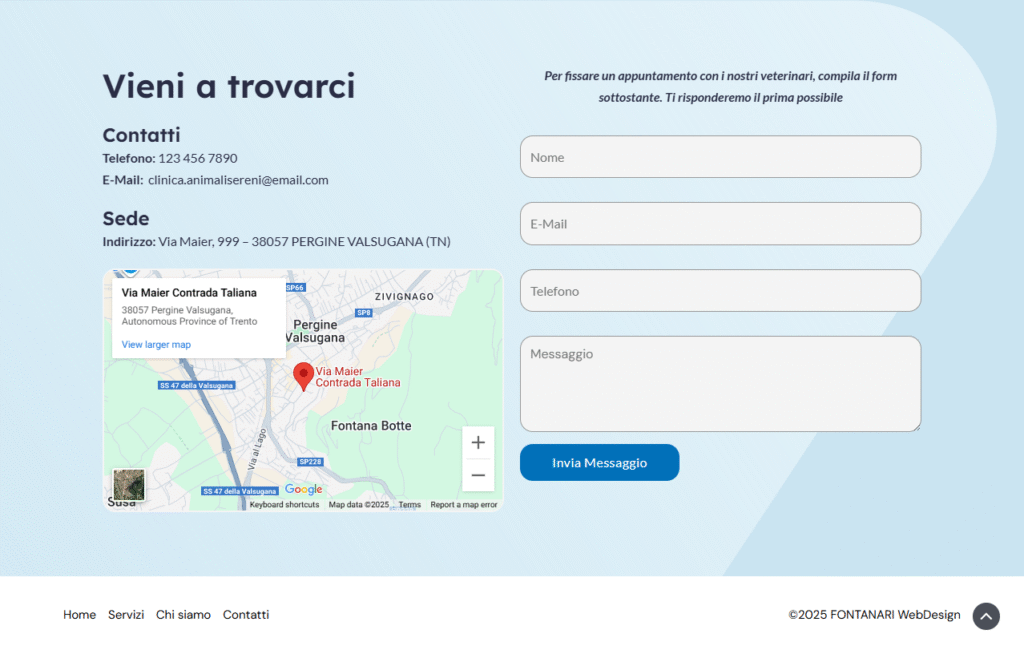Click Report a map error
Image resolution: width=1024 pixels, height=654 pixels.
tap(463, 505)
